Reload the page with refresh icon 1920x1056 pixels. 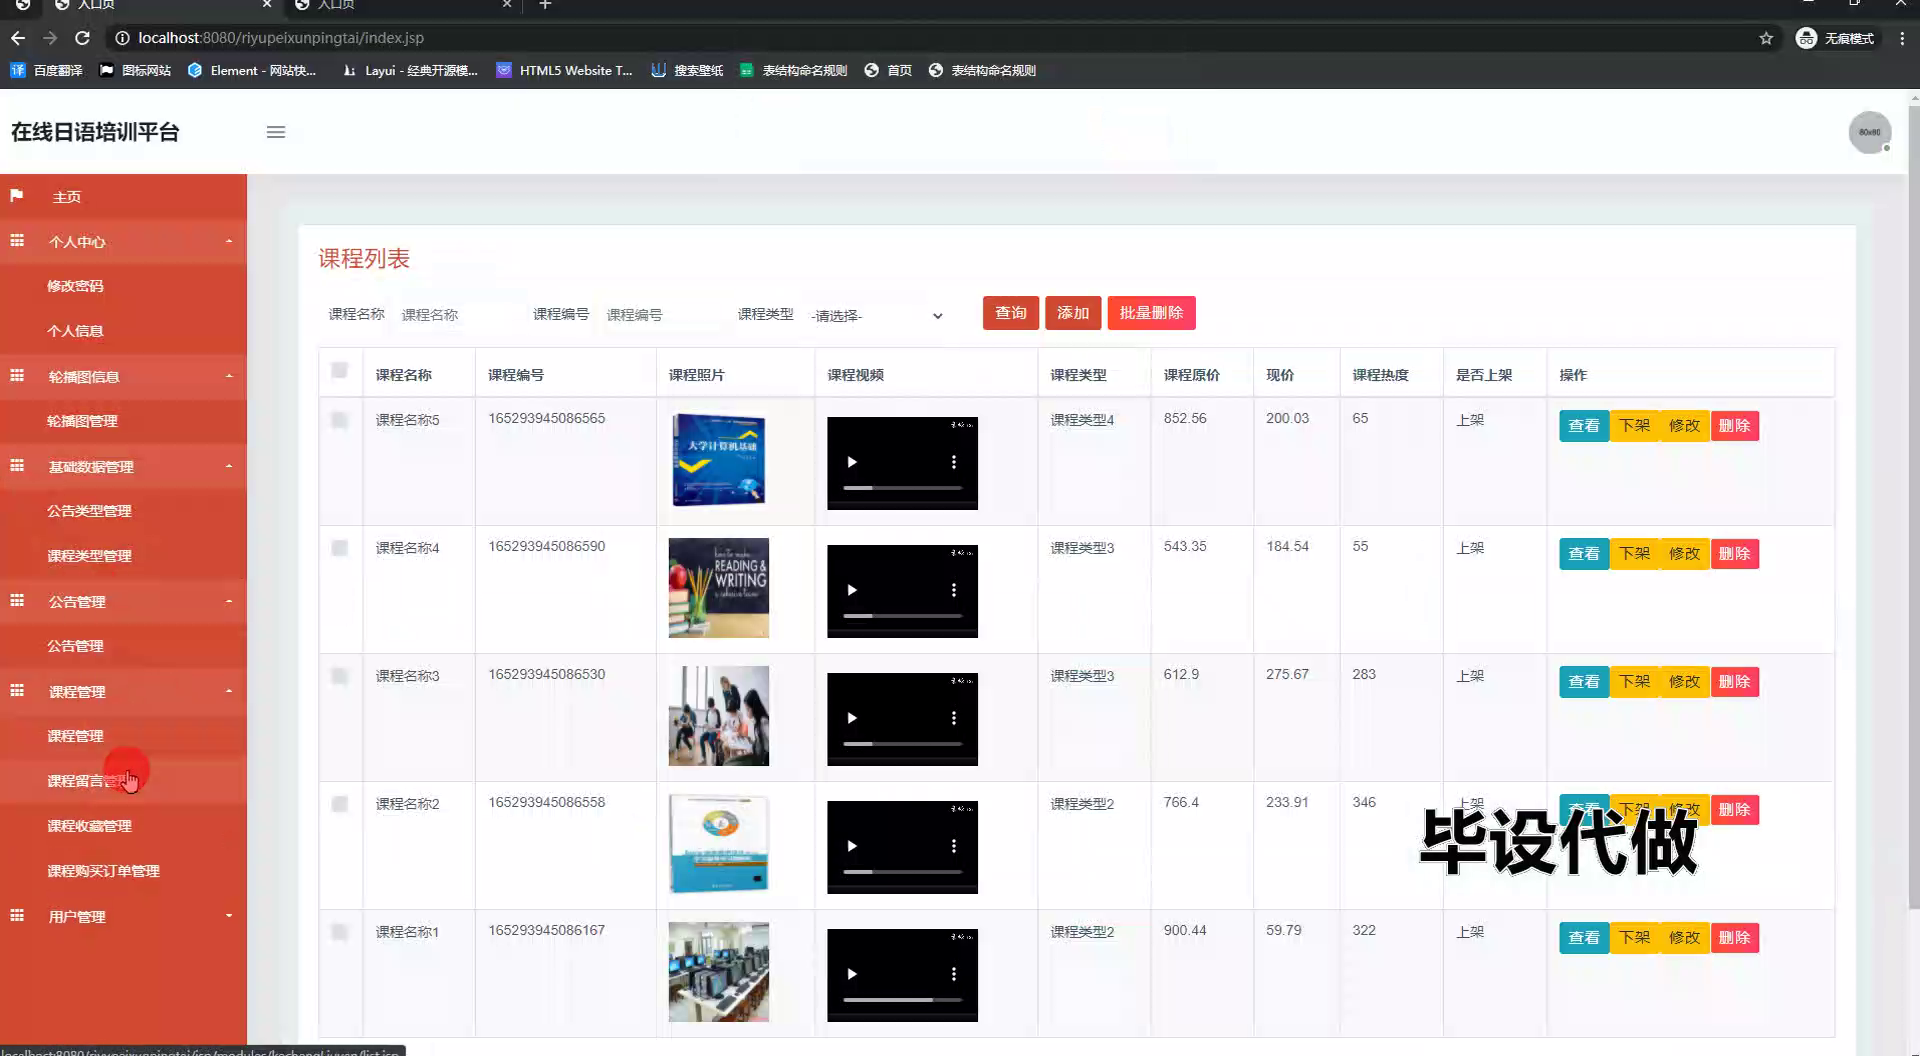pyautogui.click(x=83, y=38)
